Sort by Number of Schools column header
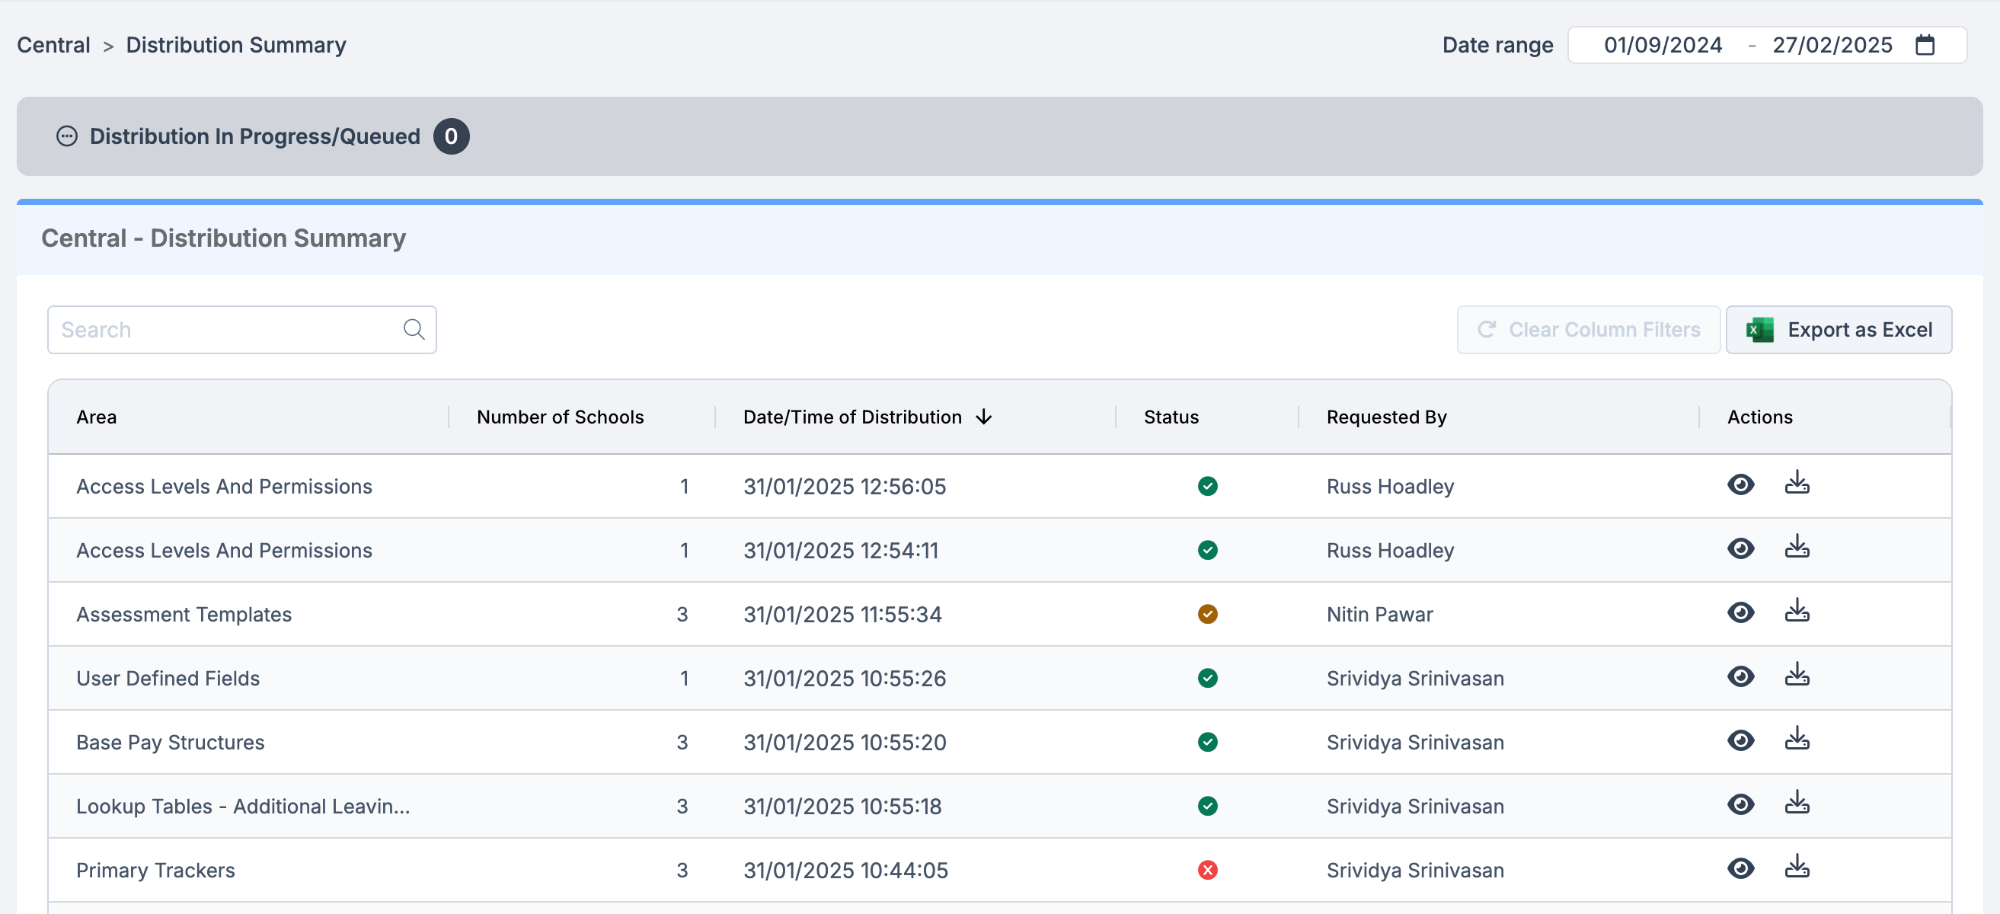This screenshot has width=2000, height=914. (560, 417)
